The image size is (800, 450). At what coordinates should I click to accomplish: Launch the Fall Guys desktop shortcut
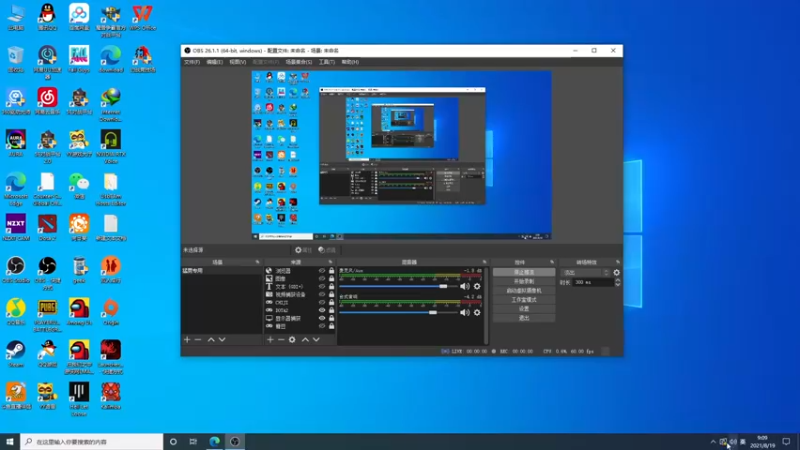[79, 59]
